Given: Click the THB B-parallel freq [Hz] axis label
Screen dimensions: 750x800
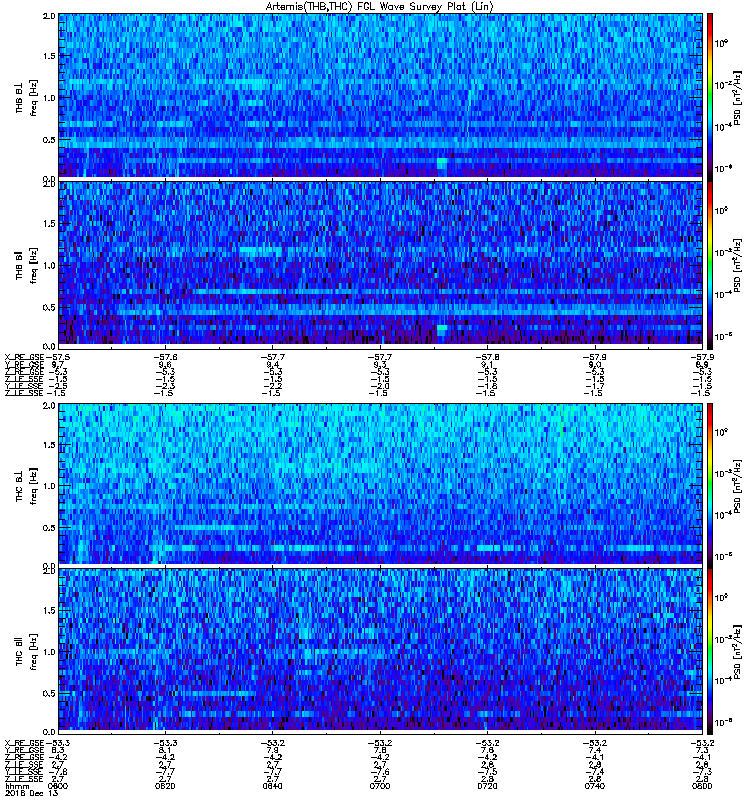Looking at the screenshot, I should point(34,265).
